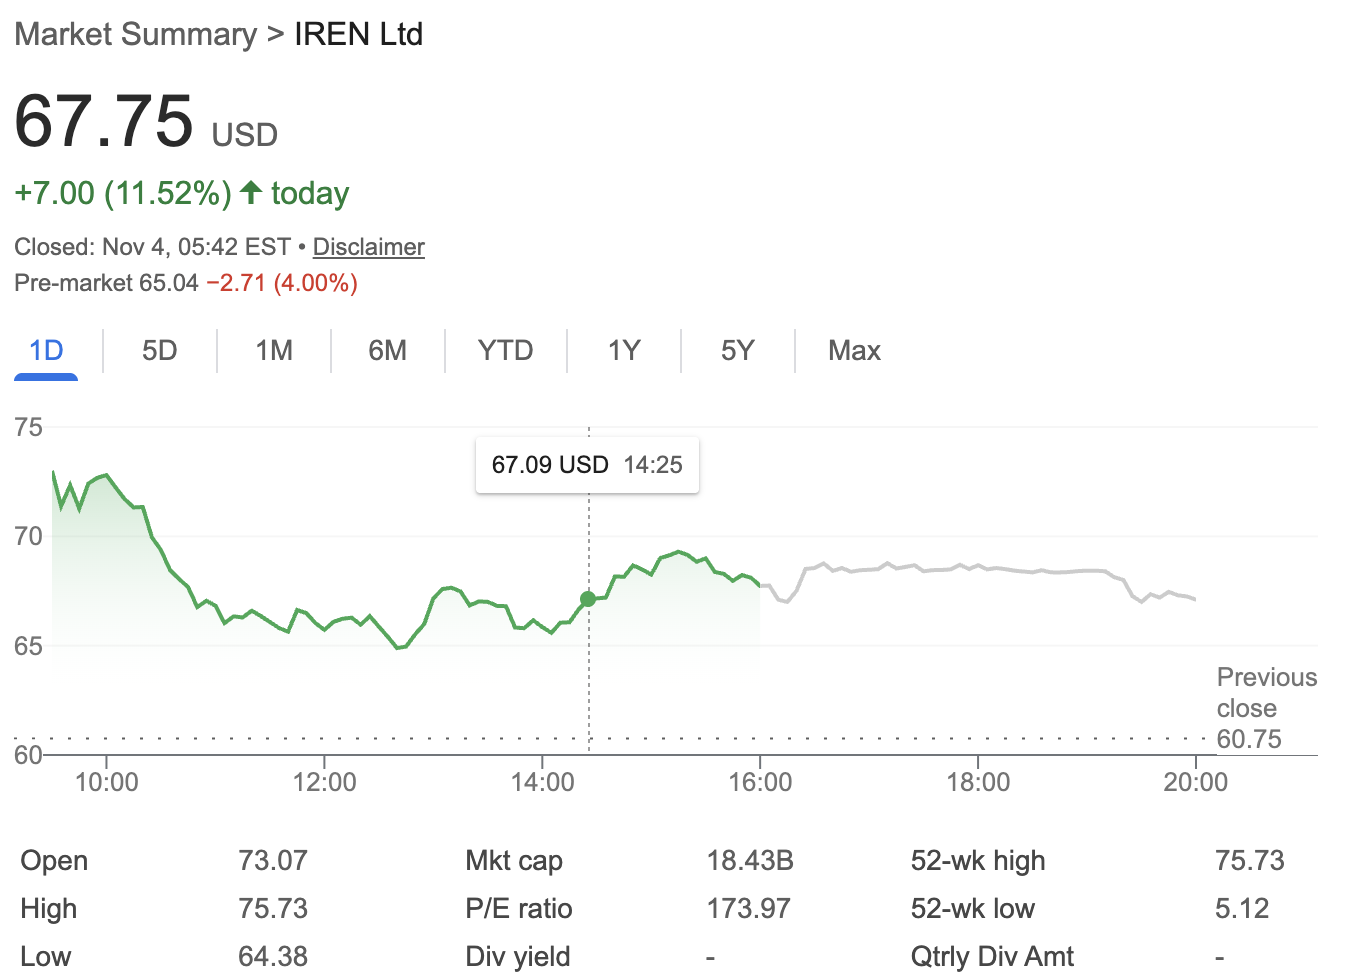Click the High value in the left column
1372x980 pixels.
coord(273,909)
